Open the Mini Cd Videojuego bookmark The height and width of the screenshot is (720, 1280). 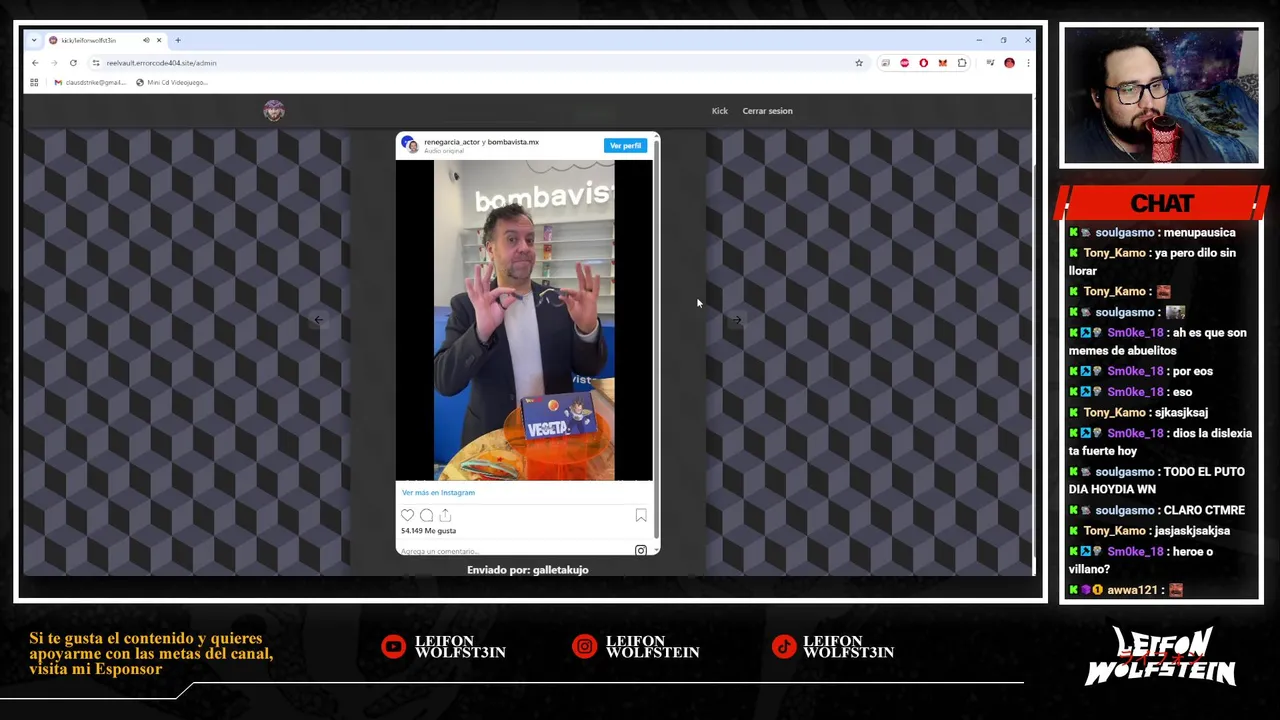[172, 82]
